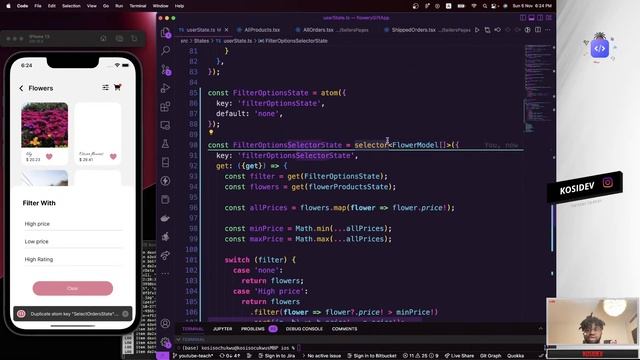Maximize the panel with the chevron up
Image resolution: width=640 pixels, height=360 pixels.
(x=541, y=329)
